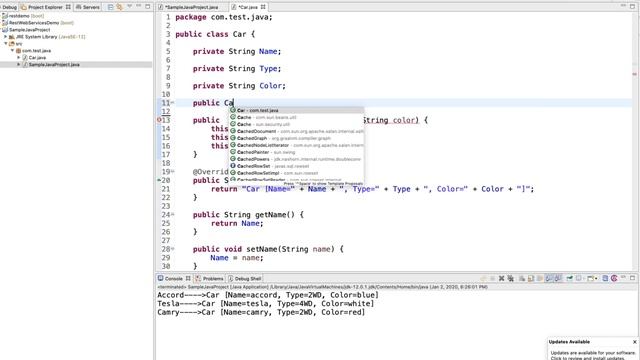Click Remove All Terminated Launches double-X icon
This screenshot has width=640, height=360.
pos(511,278)
